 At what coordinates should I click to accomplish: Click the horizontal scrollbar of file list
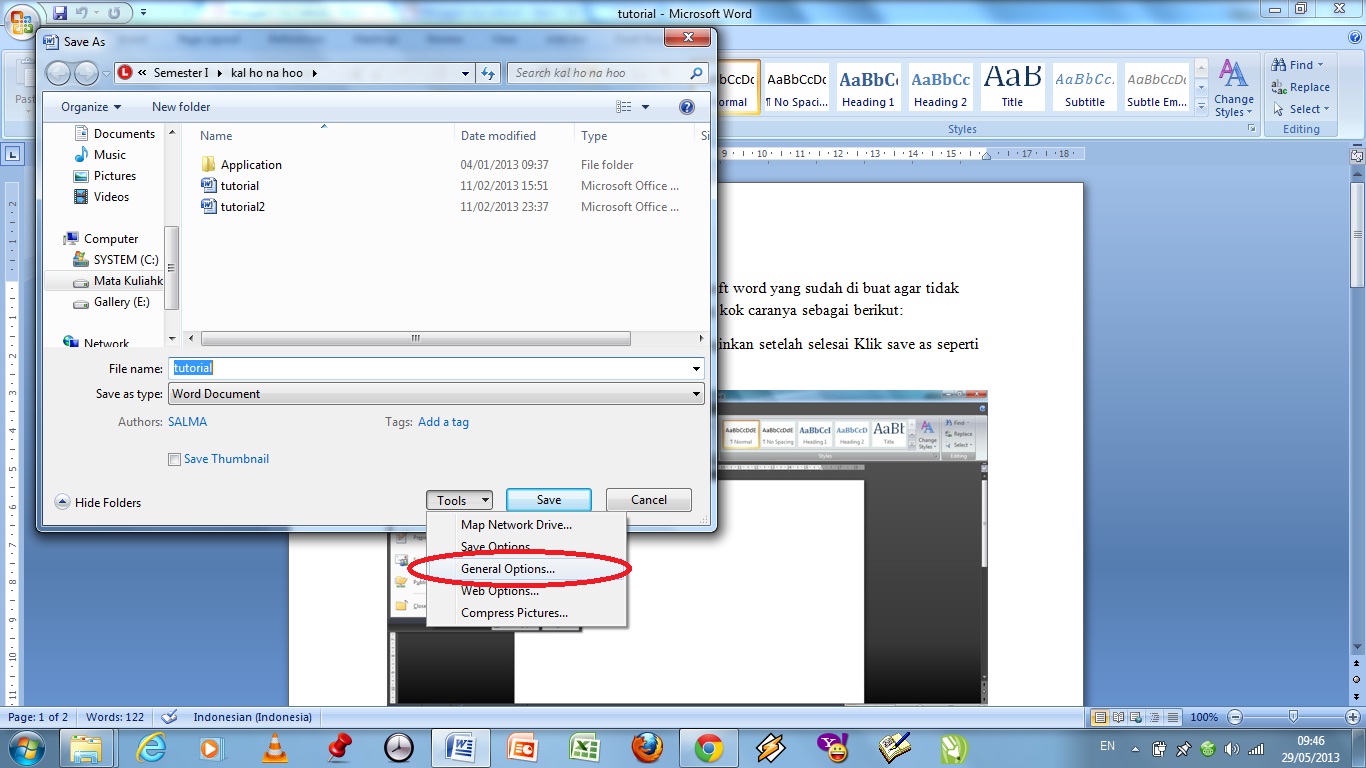(415, 338)
